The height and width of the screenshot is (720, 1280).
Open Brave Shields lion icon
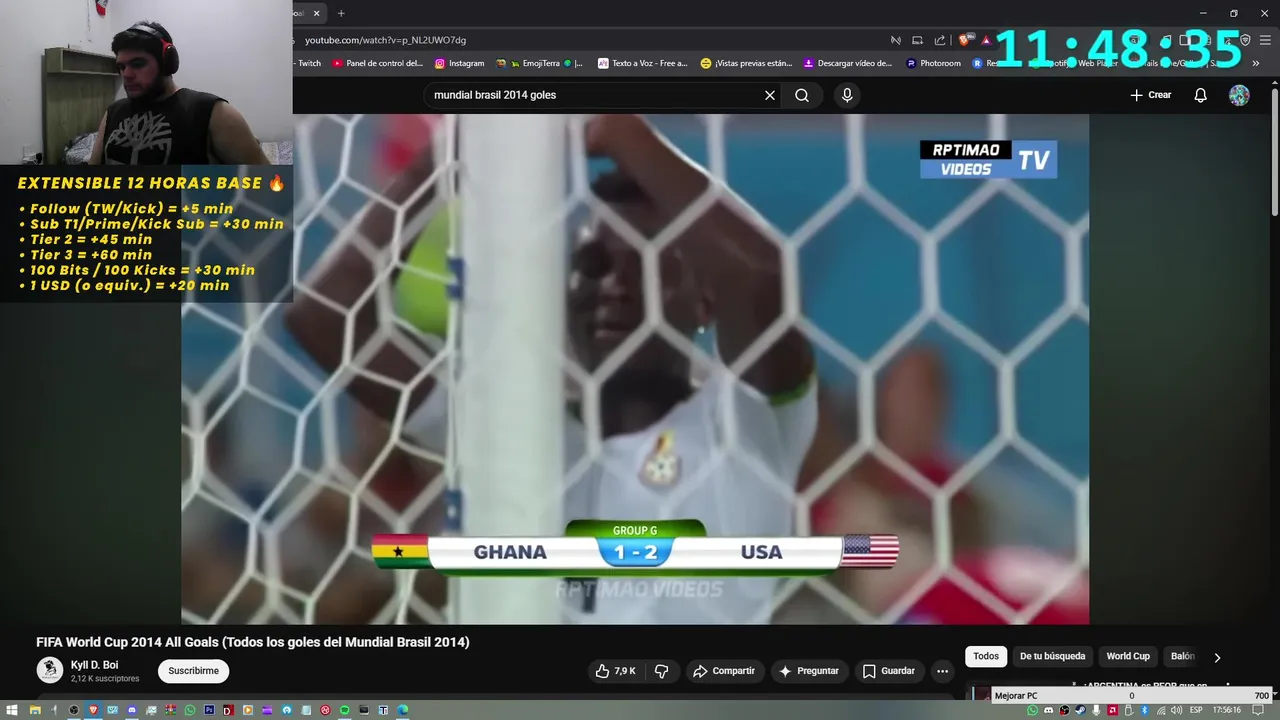point(964,40)
